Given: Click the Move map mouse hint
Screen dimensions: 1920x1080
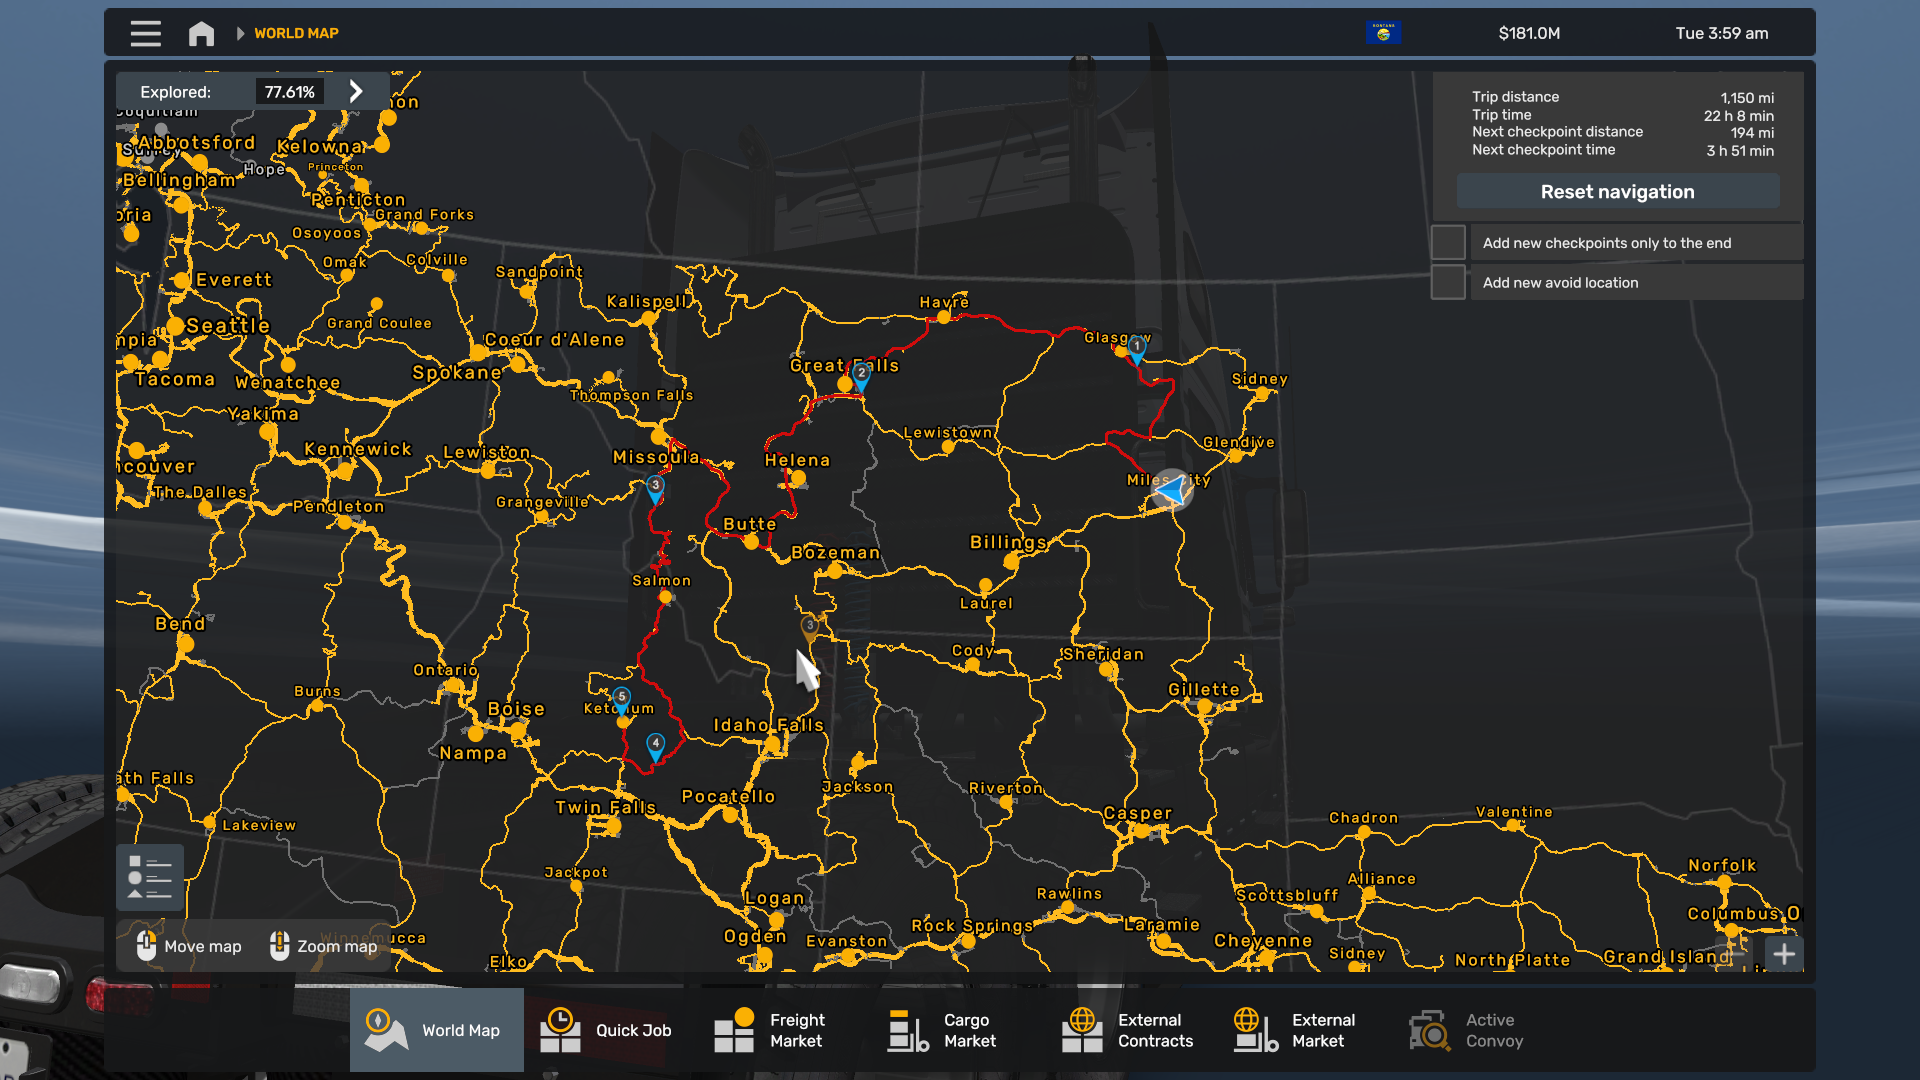Looking at the screenshot, I should coord(190,946).
